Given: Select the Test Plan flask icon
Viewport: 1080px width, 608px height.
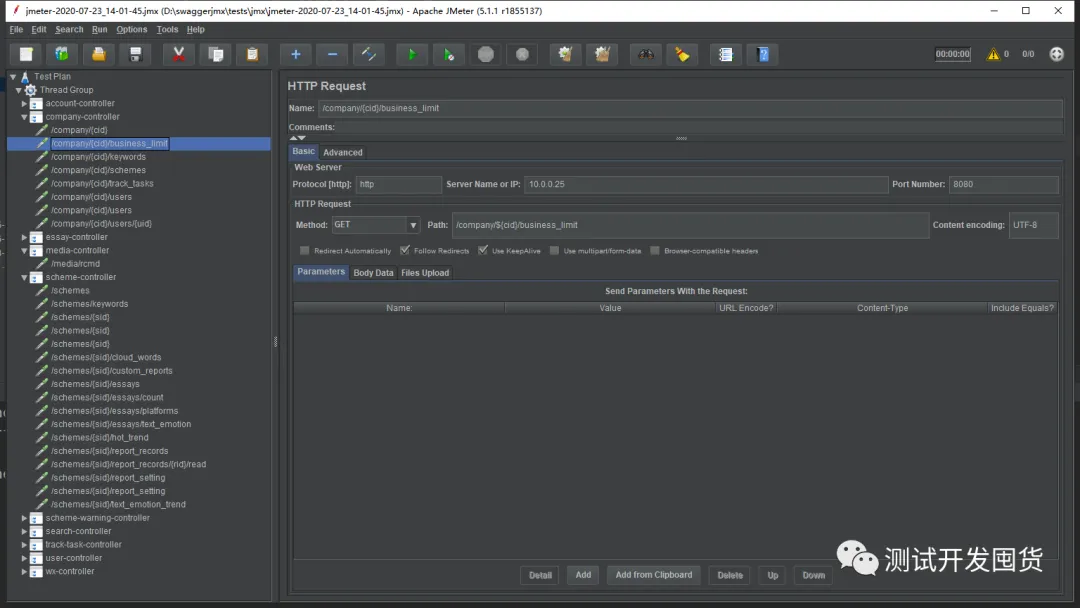Looking at the screenshot, I should pyautogui.click(x=25, y=76).
